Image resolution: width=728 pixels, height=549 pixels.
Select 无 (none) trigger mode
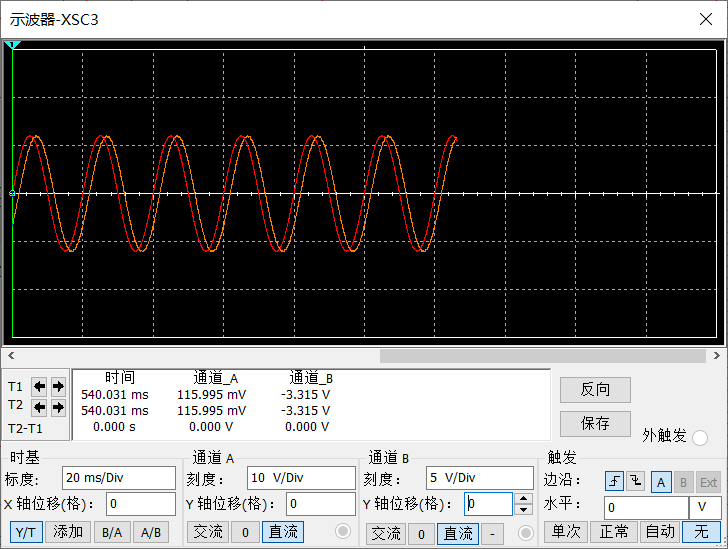click(x=701, y=532)
